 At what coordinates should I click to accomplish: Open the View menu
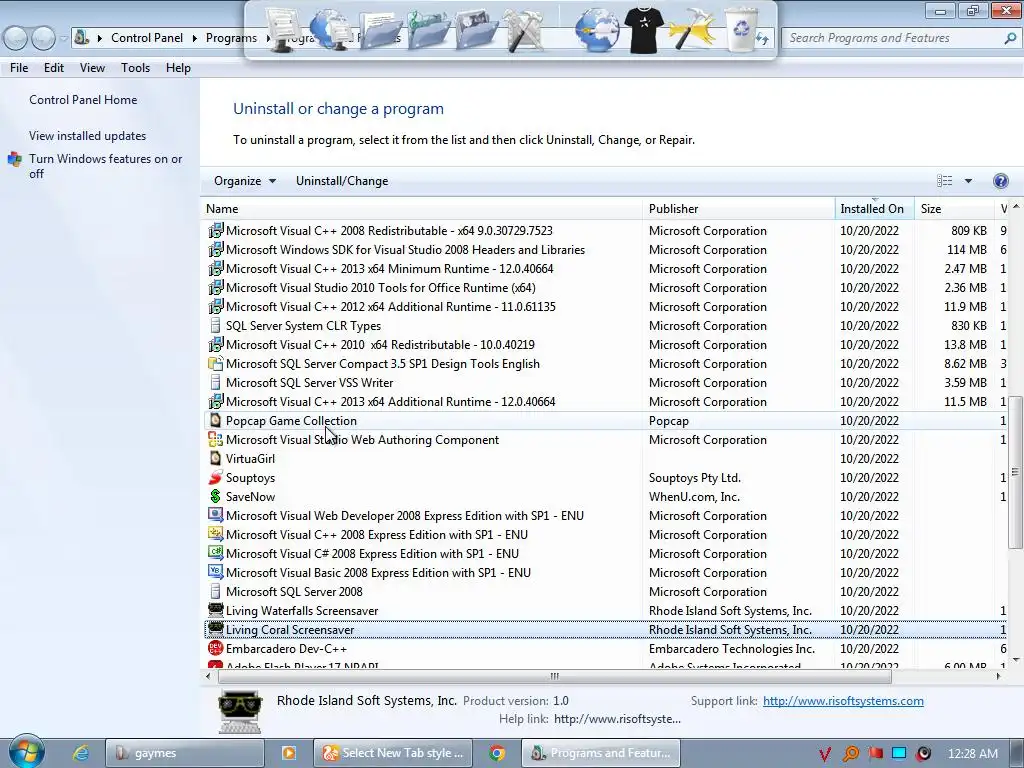tap(92, 68)
